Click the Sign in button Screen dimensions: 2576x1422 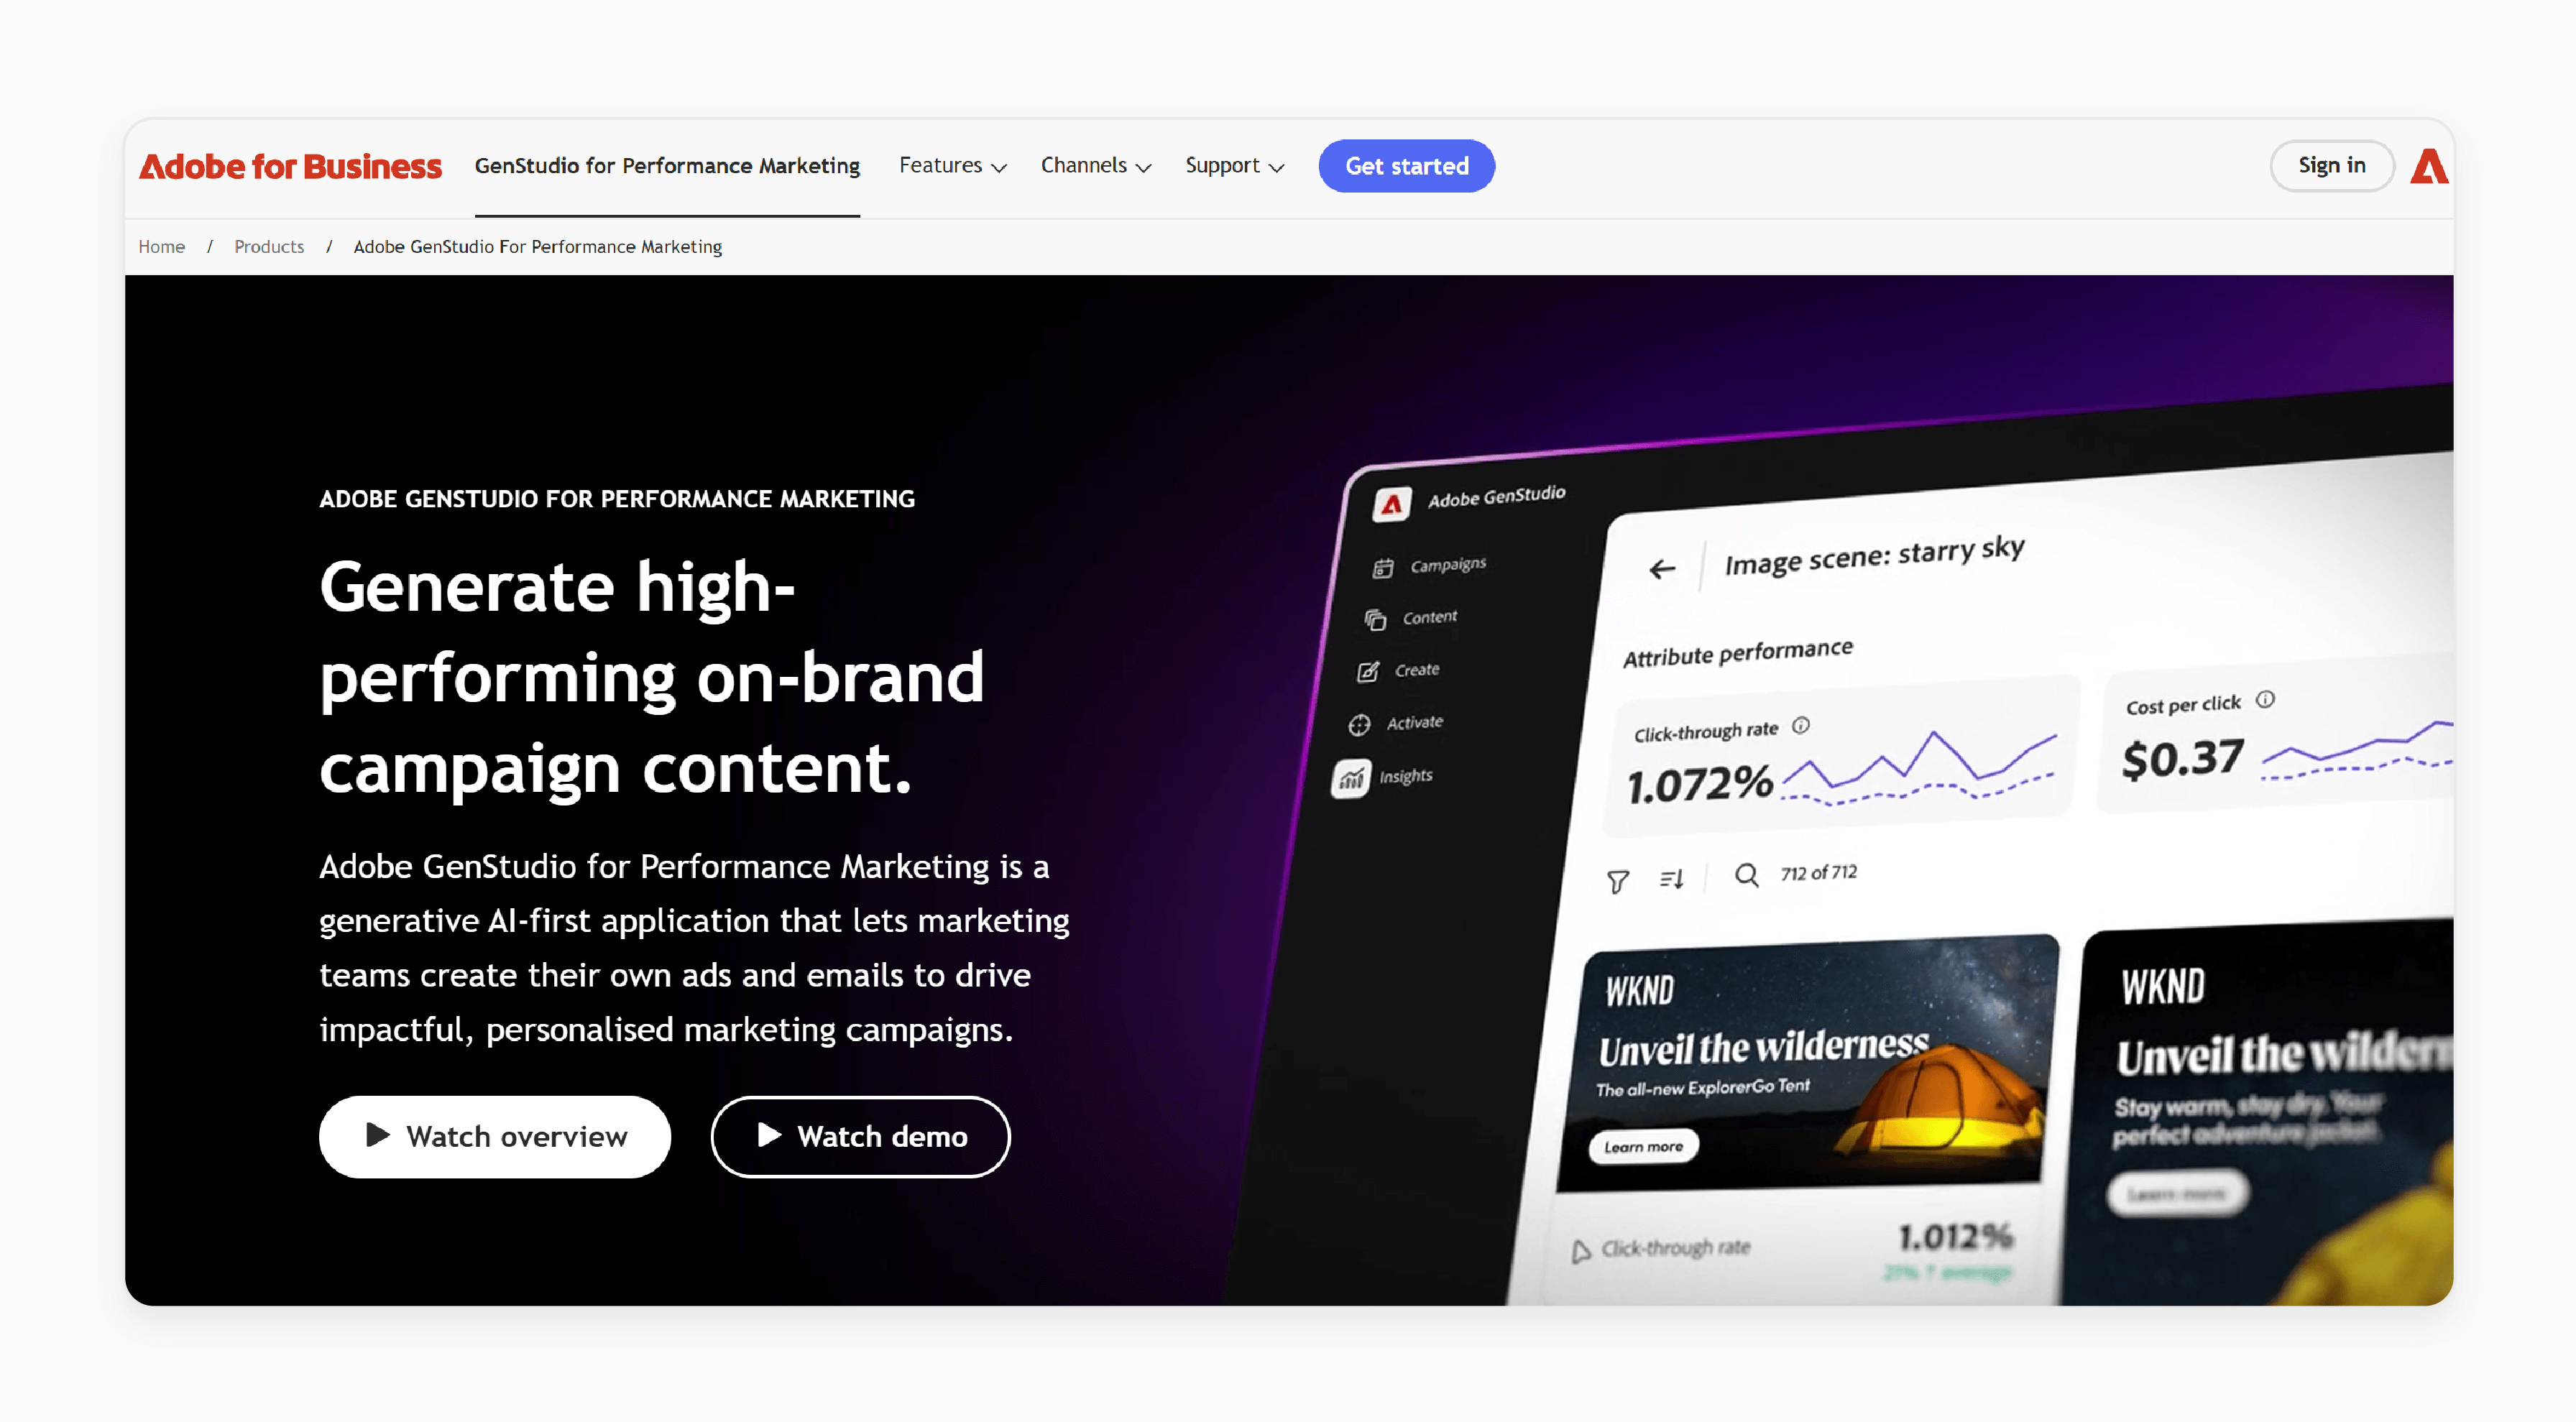click(x=2331, y=165)
